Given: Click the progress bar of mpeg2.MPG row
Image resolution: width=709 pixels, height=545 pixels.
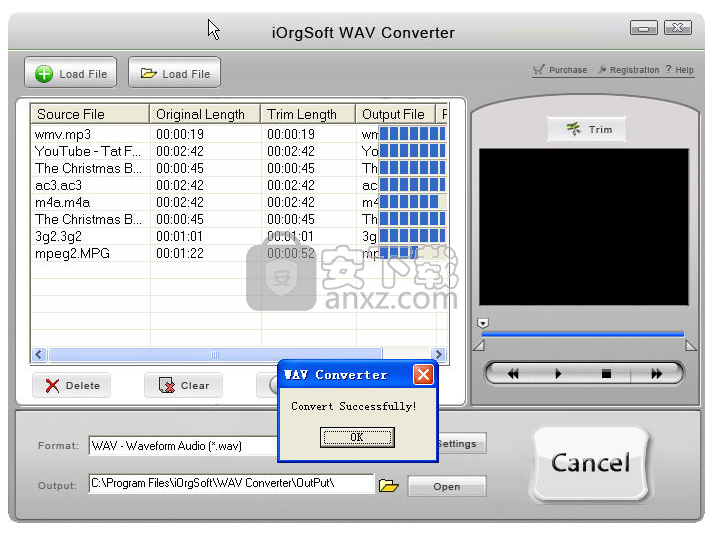Looking at the screenshot, I should point(413,252).
